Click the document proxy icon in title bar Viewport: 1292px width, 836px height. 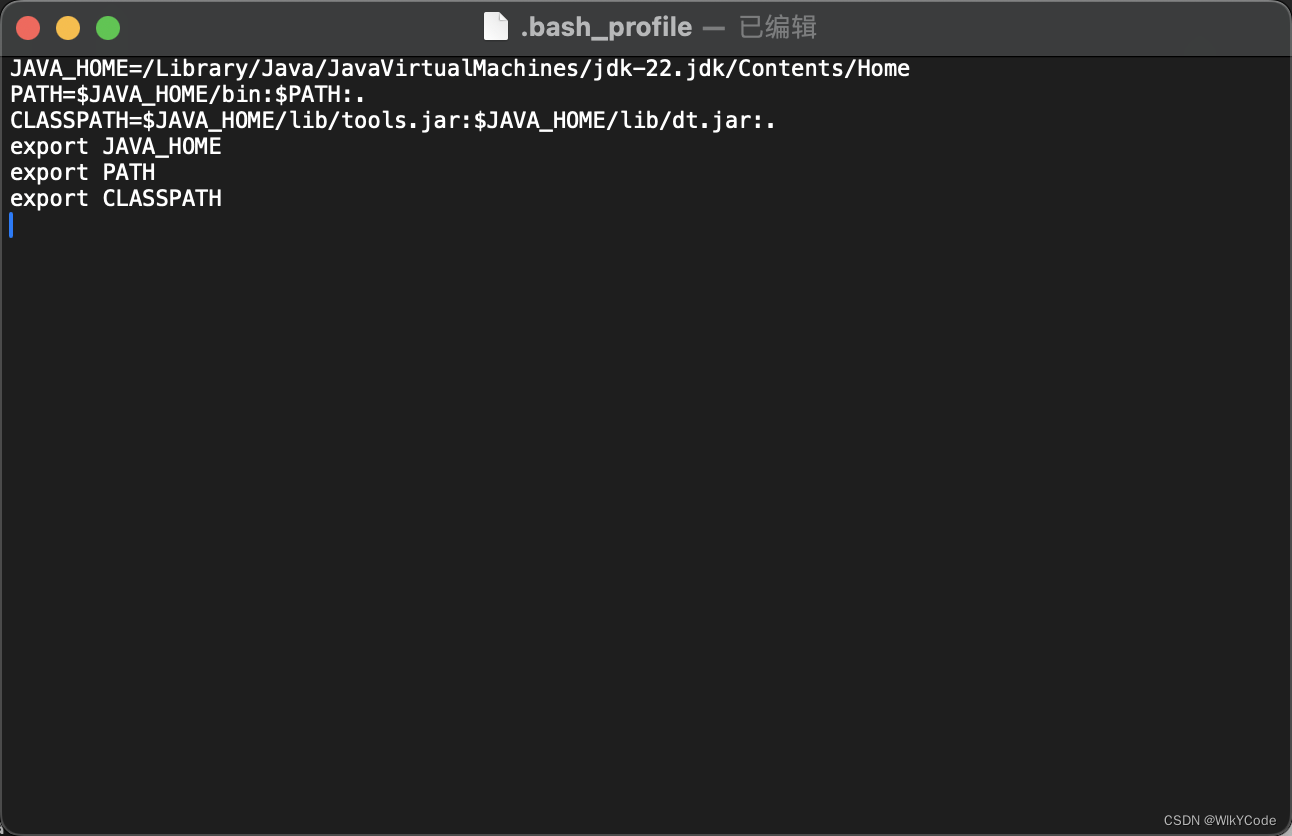point(496,27)
